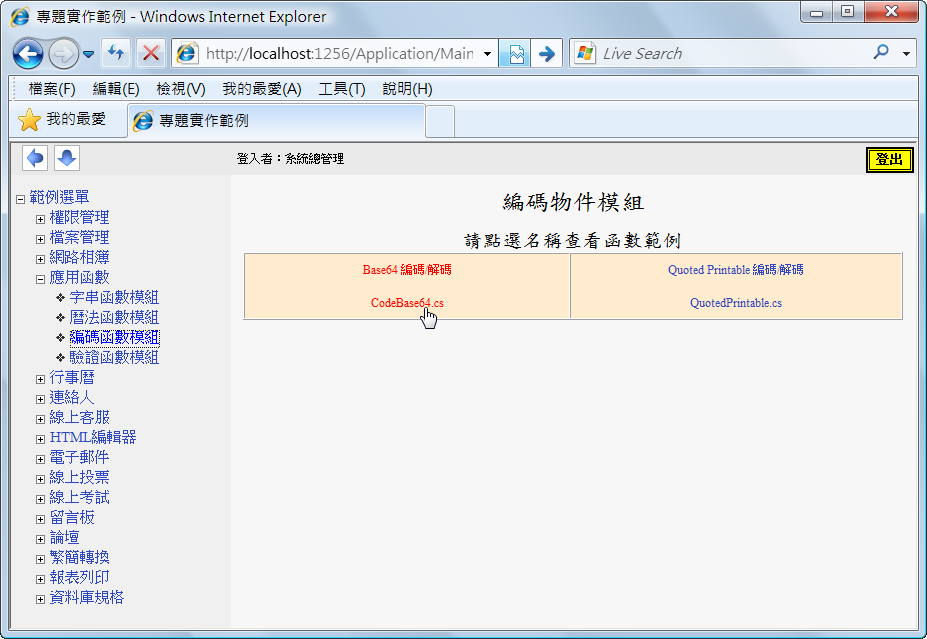Collapse the 應用函數 tree node
Viewport: 927px width, 639px height.
tap(40, 279)
